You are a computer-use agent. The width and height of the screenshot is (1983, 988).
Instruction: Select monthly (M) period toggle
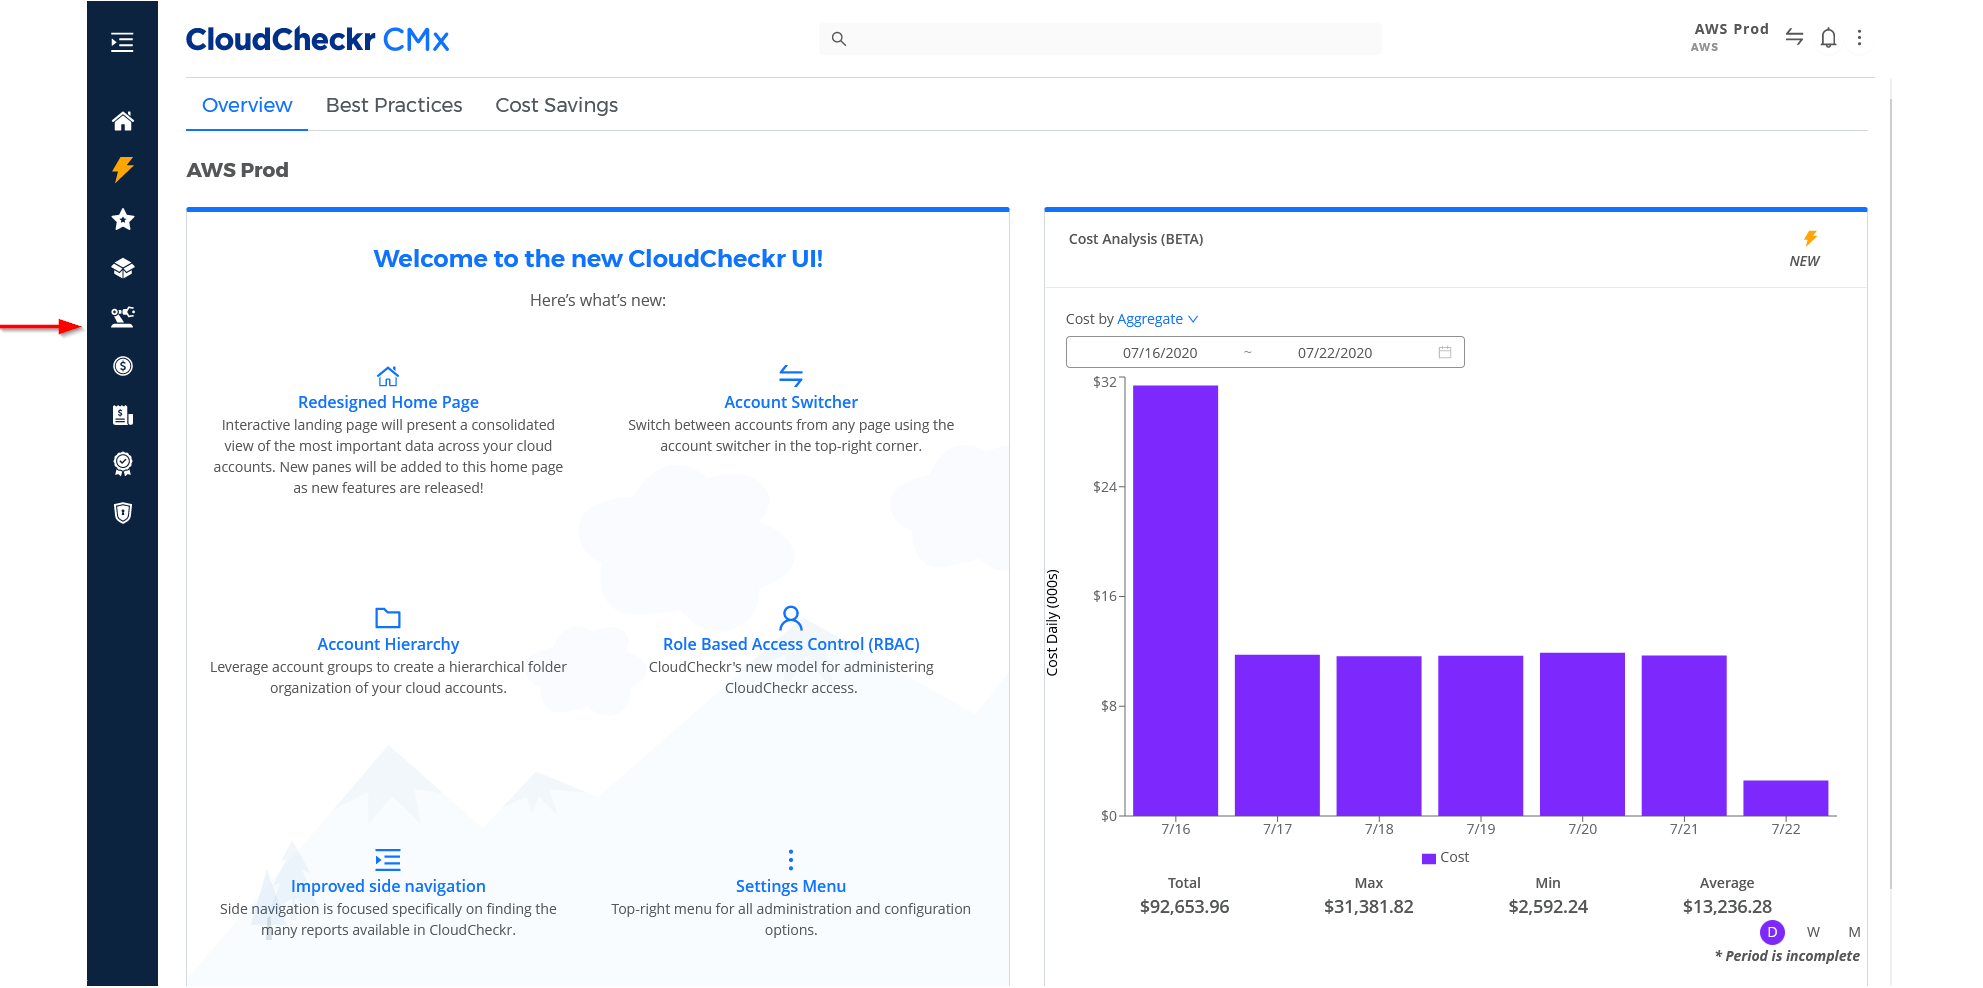(x=1854, y=932)
